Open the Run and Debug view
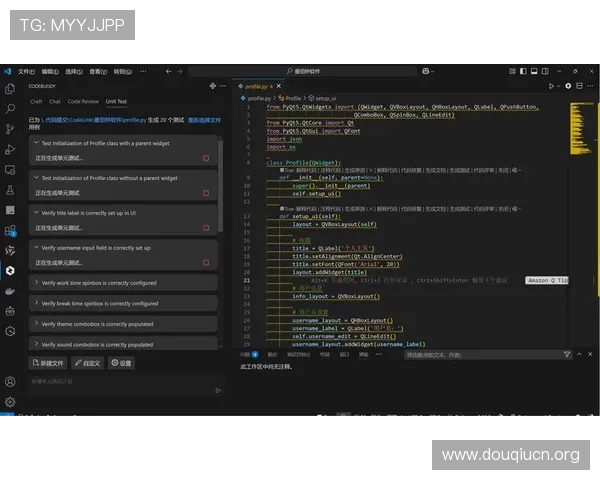The image size is (600, 480). pyautogui.click(x=10, y=149)
